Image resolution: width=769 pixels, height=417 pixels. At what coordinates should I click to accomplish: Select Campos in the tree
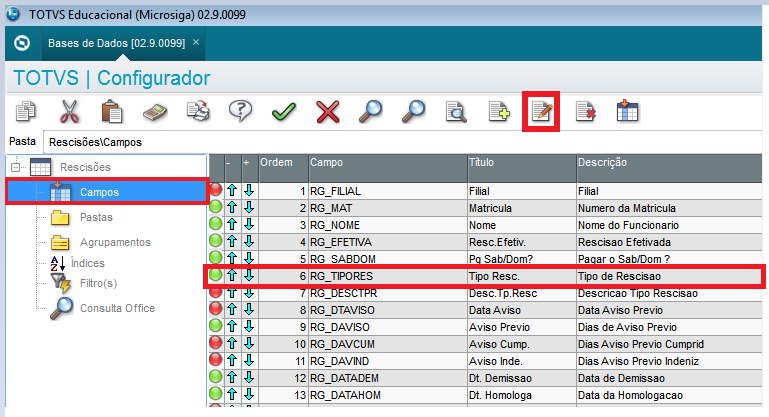tap(100, 192)
